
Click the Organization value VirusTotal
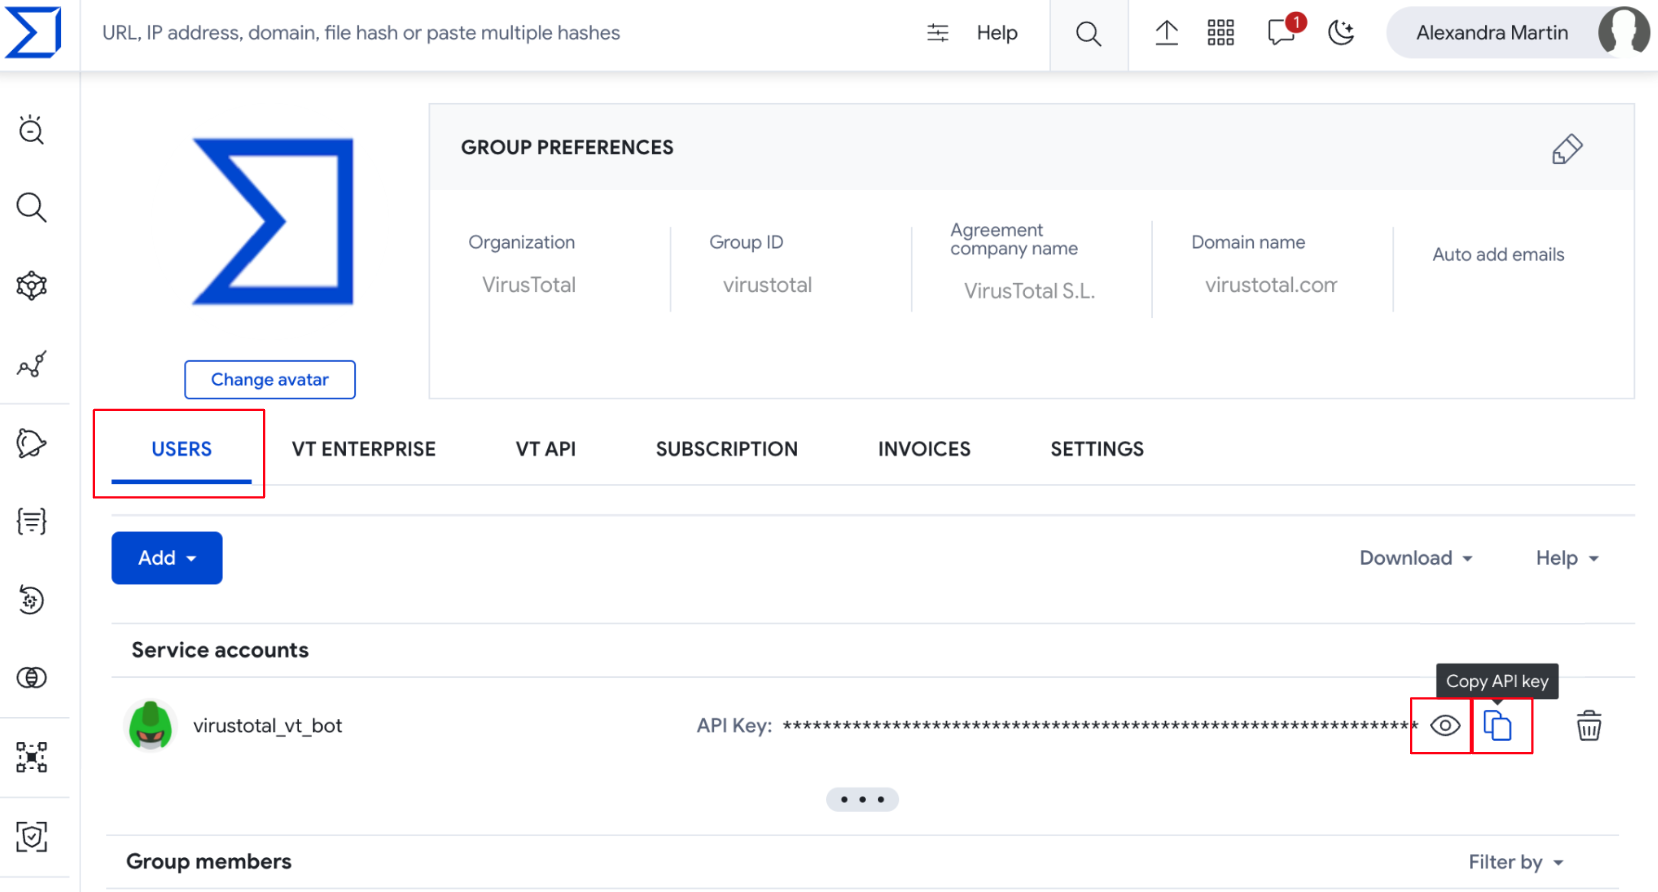click(529, 285)
